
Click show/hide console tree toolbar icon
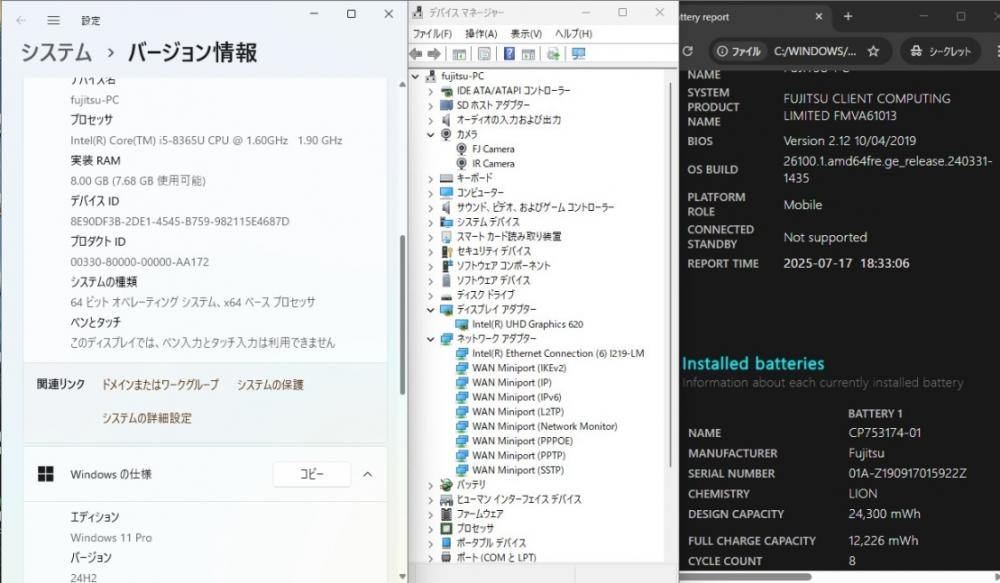point(459,54)
